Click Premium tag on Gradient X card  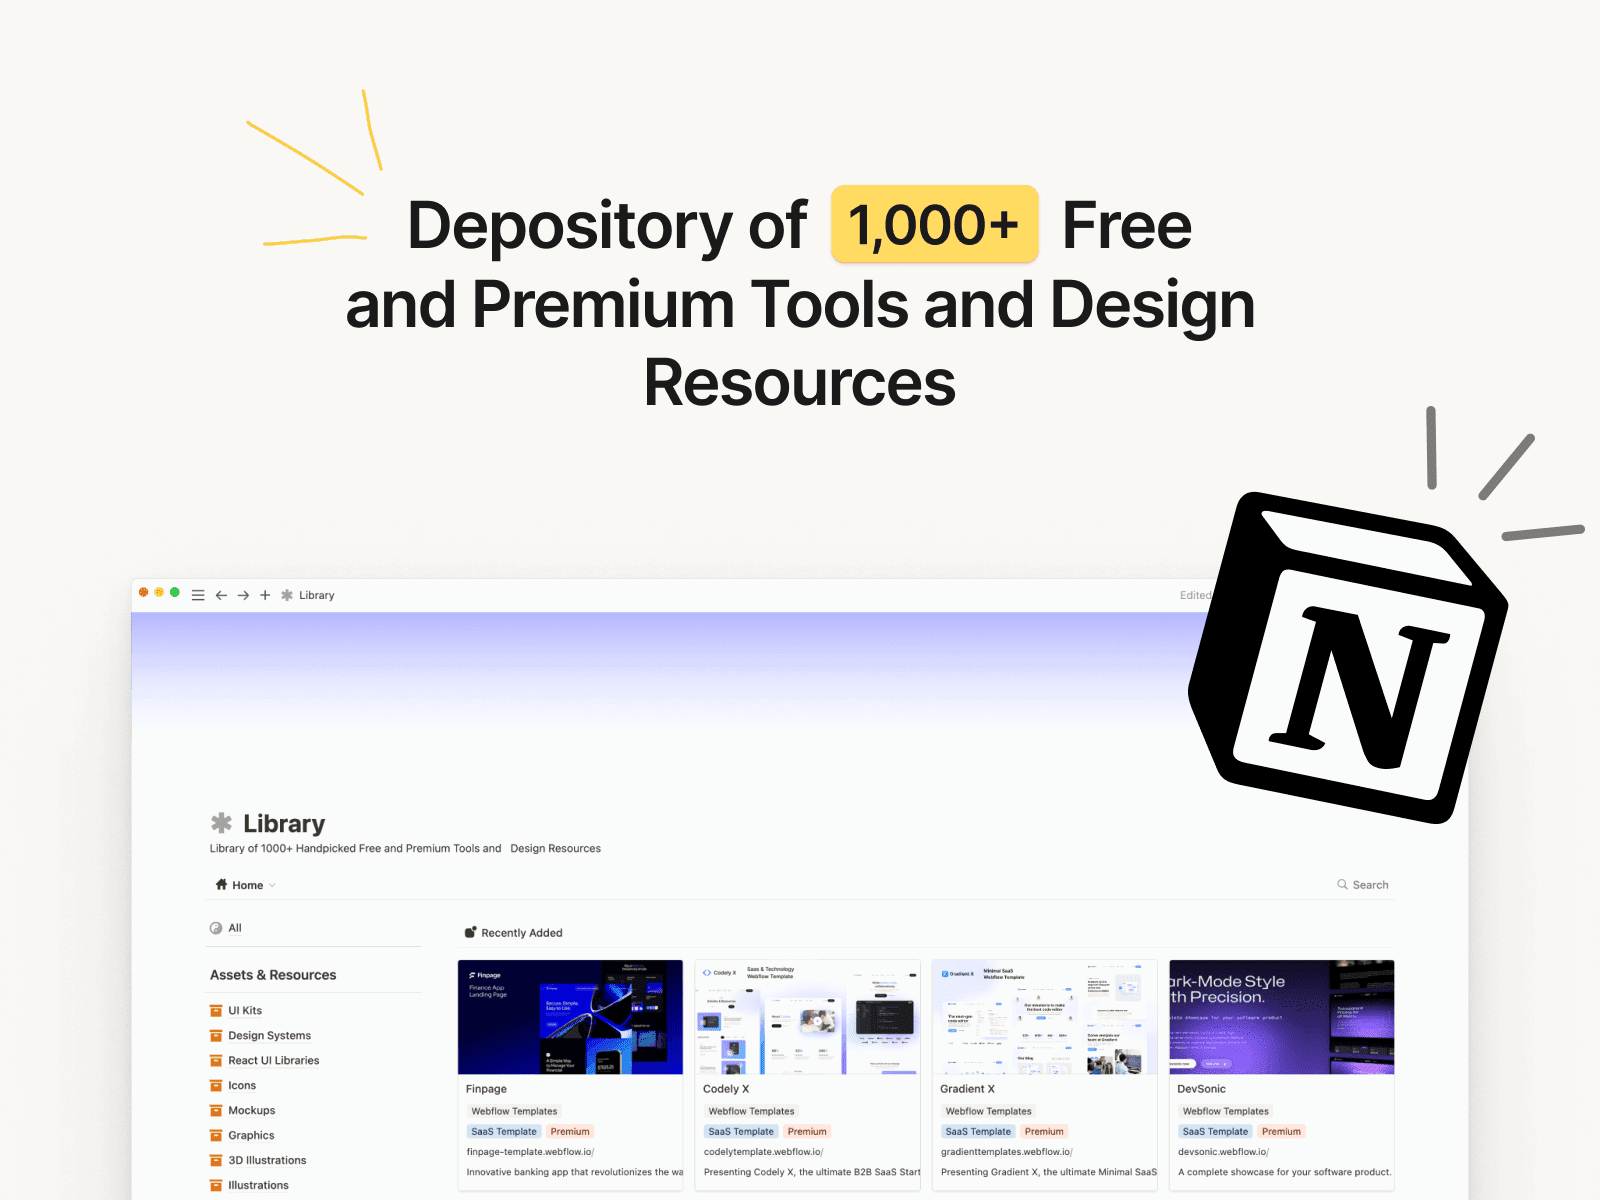[1044, 1131]
